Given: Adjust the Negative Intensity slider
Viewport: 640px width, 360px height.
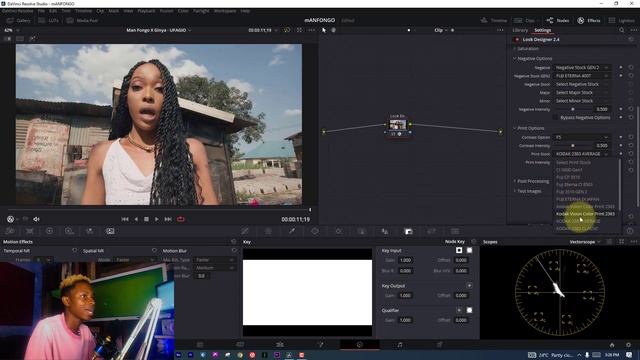Looking at the screenshot, I should 573,109.
